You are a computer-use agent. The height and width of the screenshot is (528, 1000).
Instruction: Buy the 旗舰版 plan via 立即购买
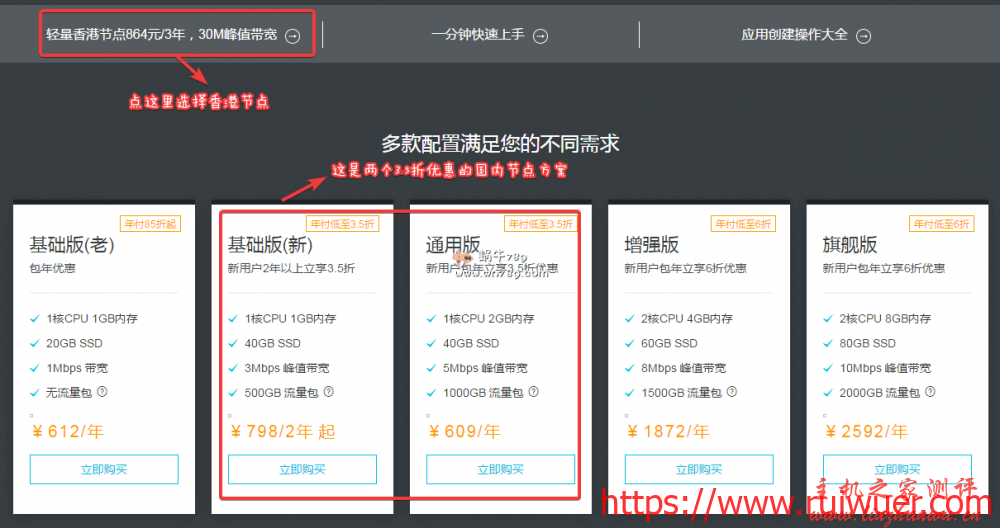(897, 469)
